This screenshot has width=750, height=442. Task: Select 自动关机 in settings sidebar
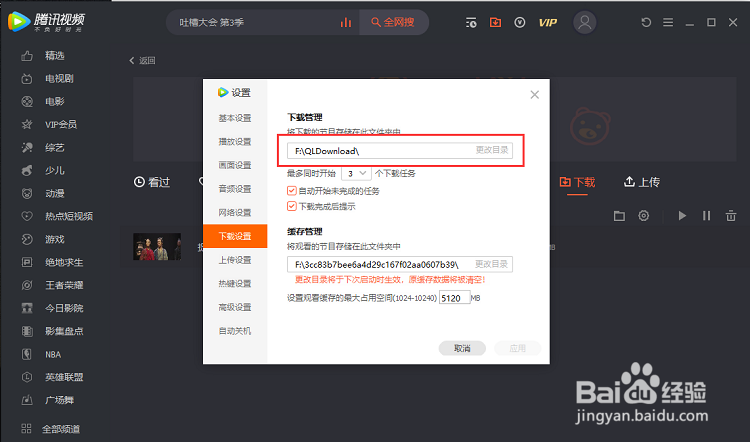[235, 331]
